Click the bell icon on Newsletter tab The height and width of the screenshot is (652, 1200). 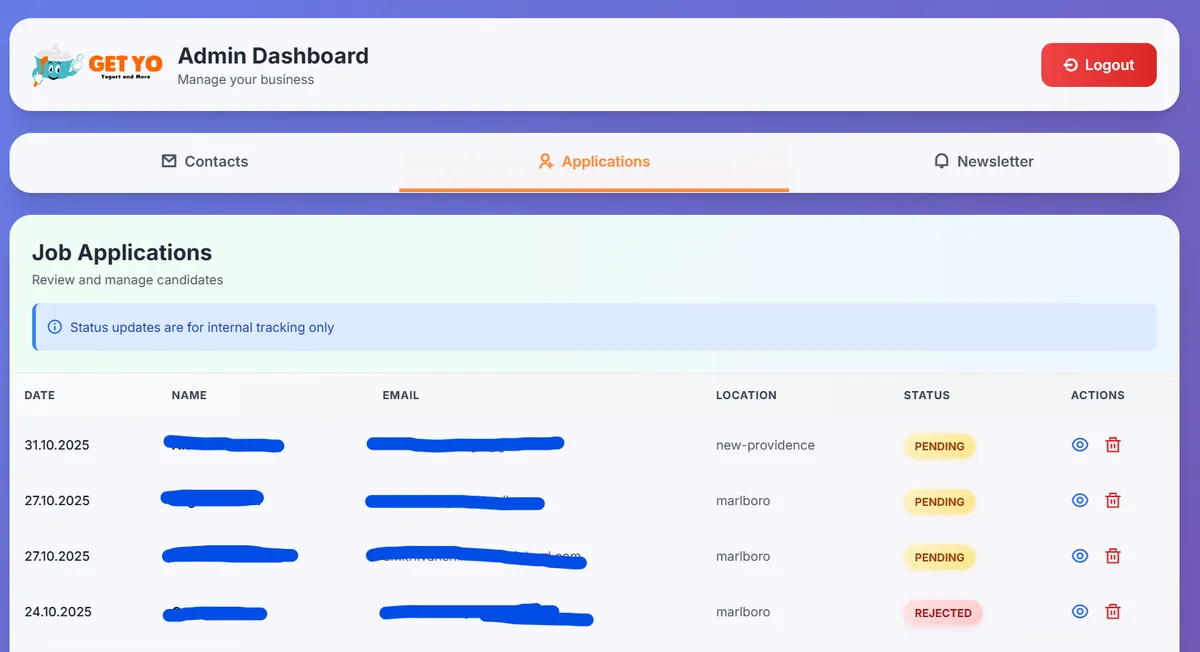pos(941,161)
